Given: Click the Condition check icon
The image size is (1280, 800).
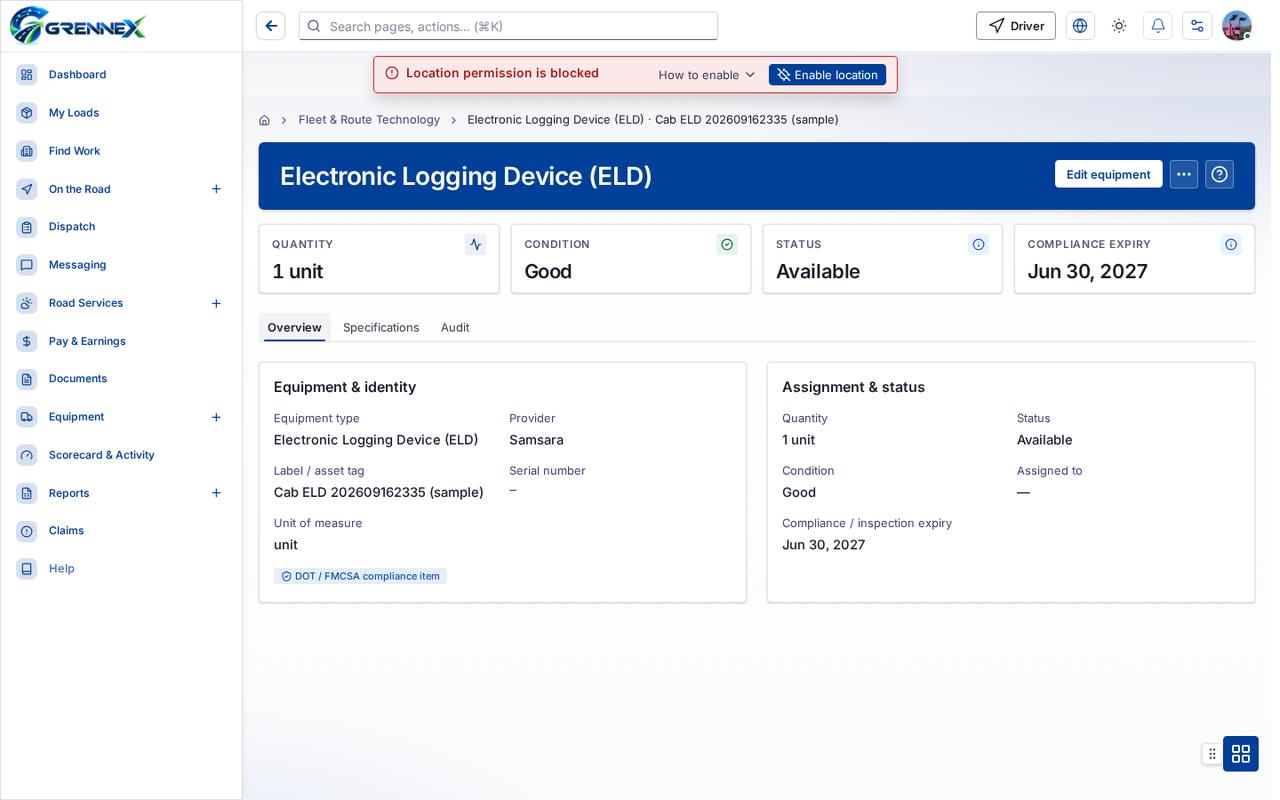Looking at the screenshot, I should pos(727,244).
